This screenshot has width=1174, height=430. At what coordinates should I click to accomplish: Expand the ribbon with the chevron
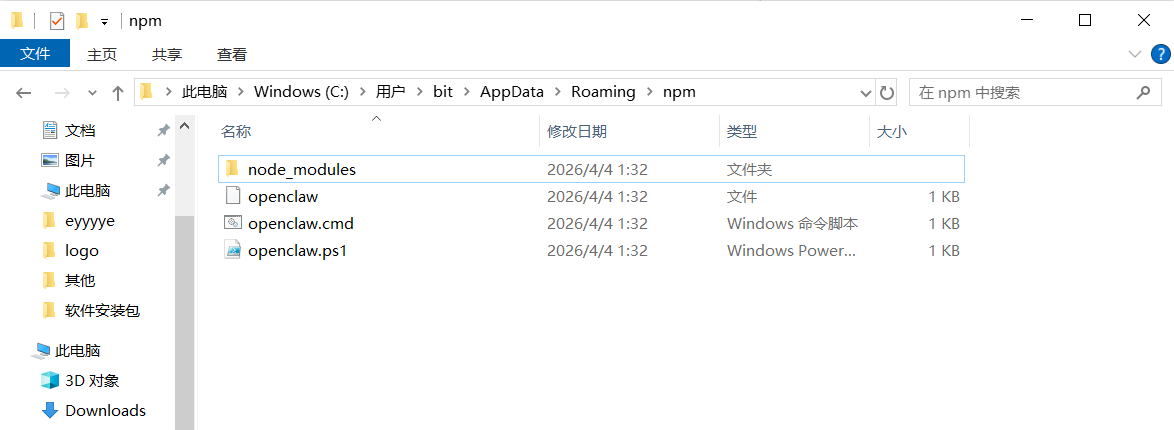1134,54
